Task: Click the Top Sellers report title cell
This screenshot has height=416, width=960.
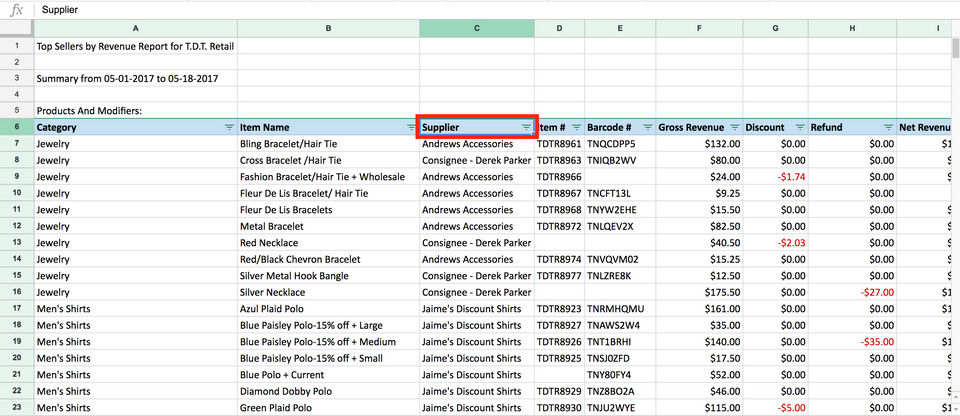Action: pos(135,45)
